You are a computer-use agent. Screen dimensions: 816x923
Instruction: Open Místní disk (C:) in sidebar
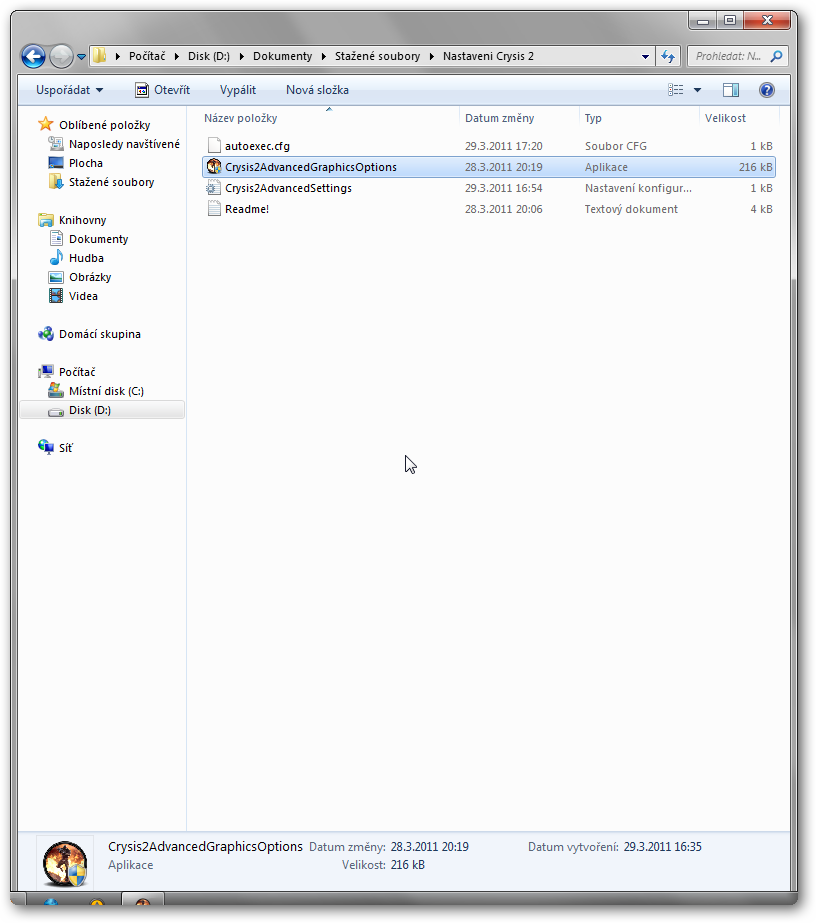(106, 391)
